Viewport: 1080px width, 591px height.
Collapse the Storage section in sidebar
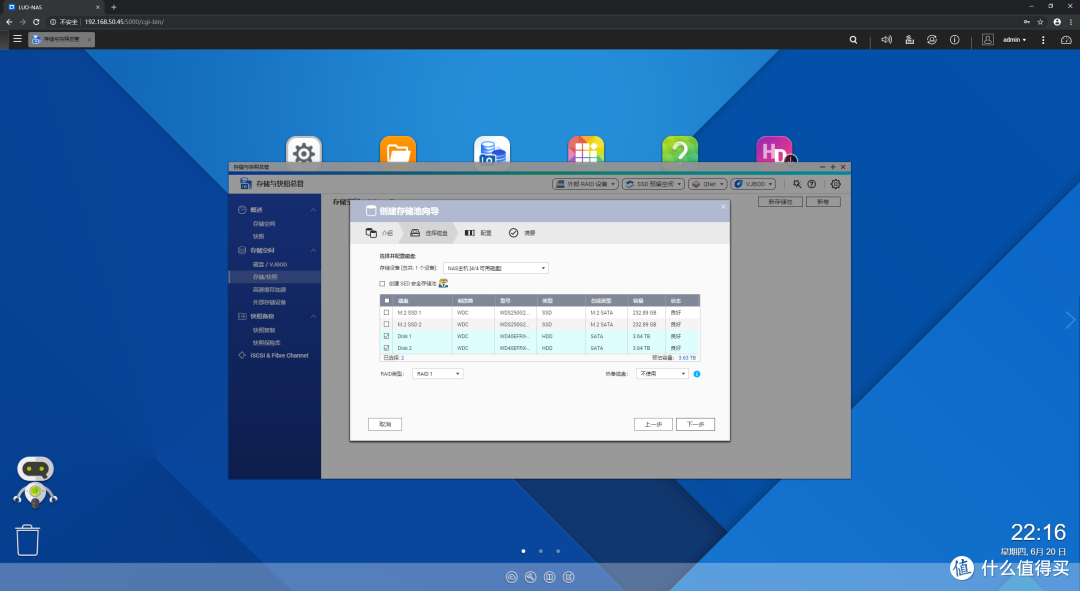(x=313, y=250)
